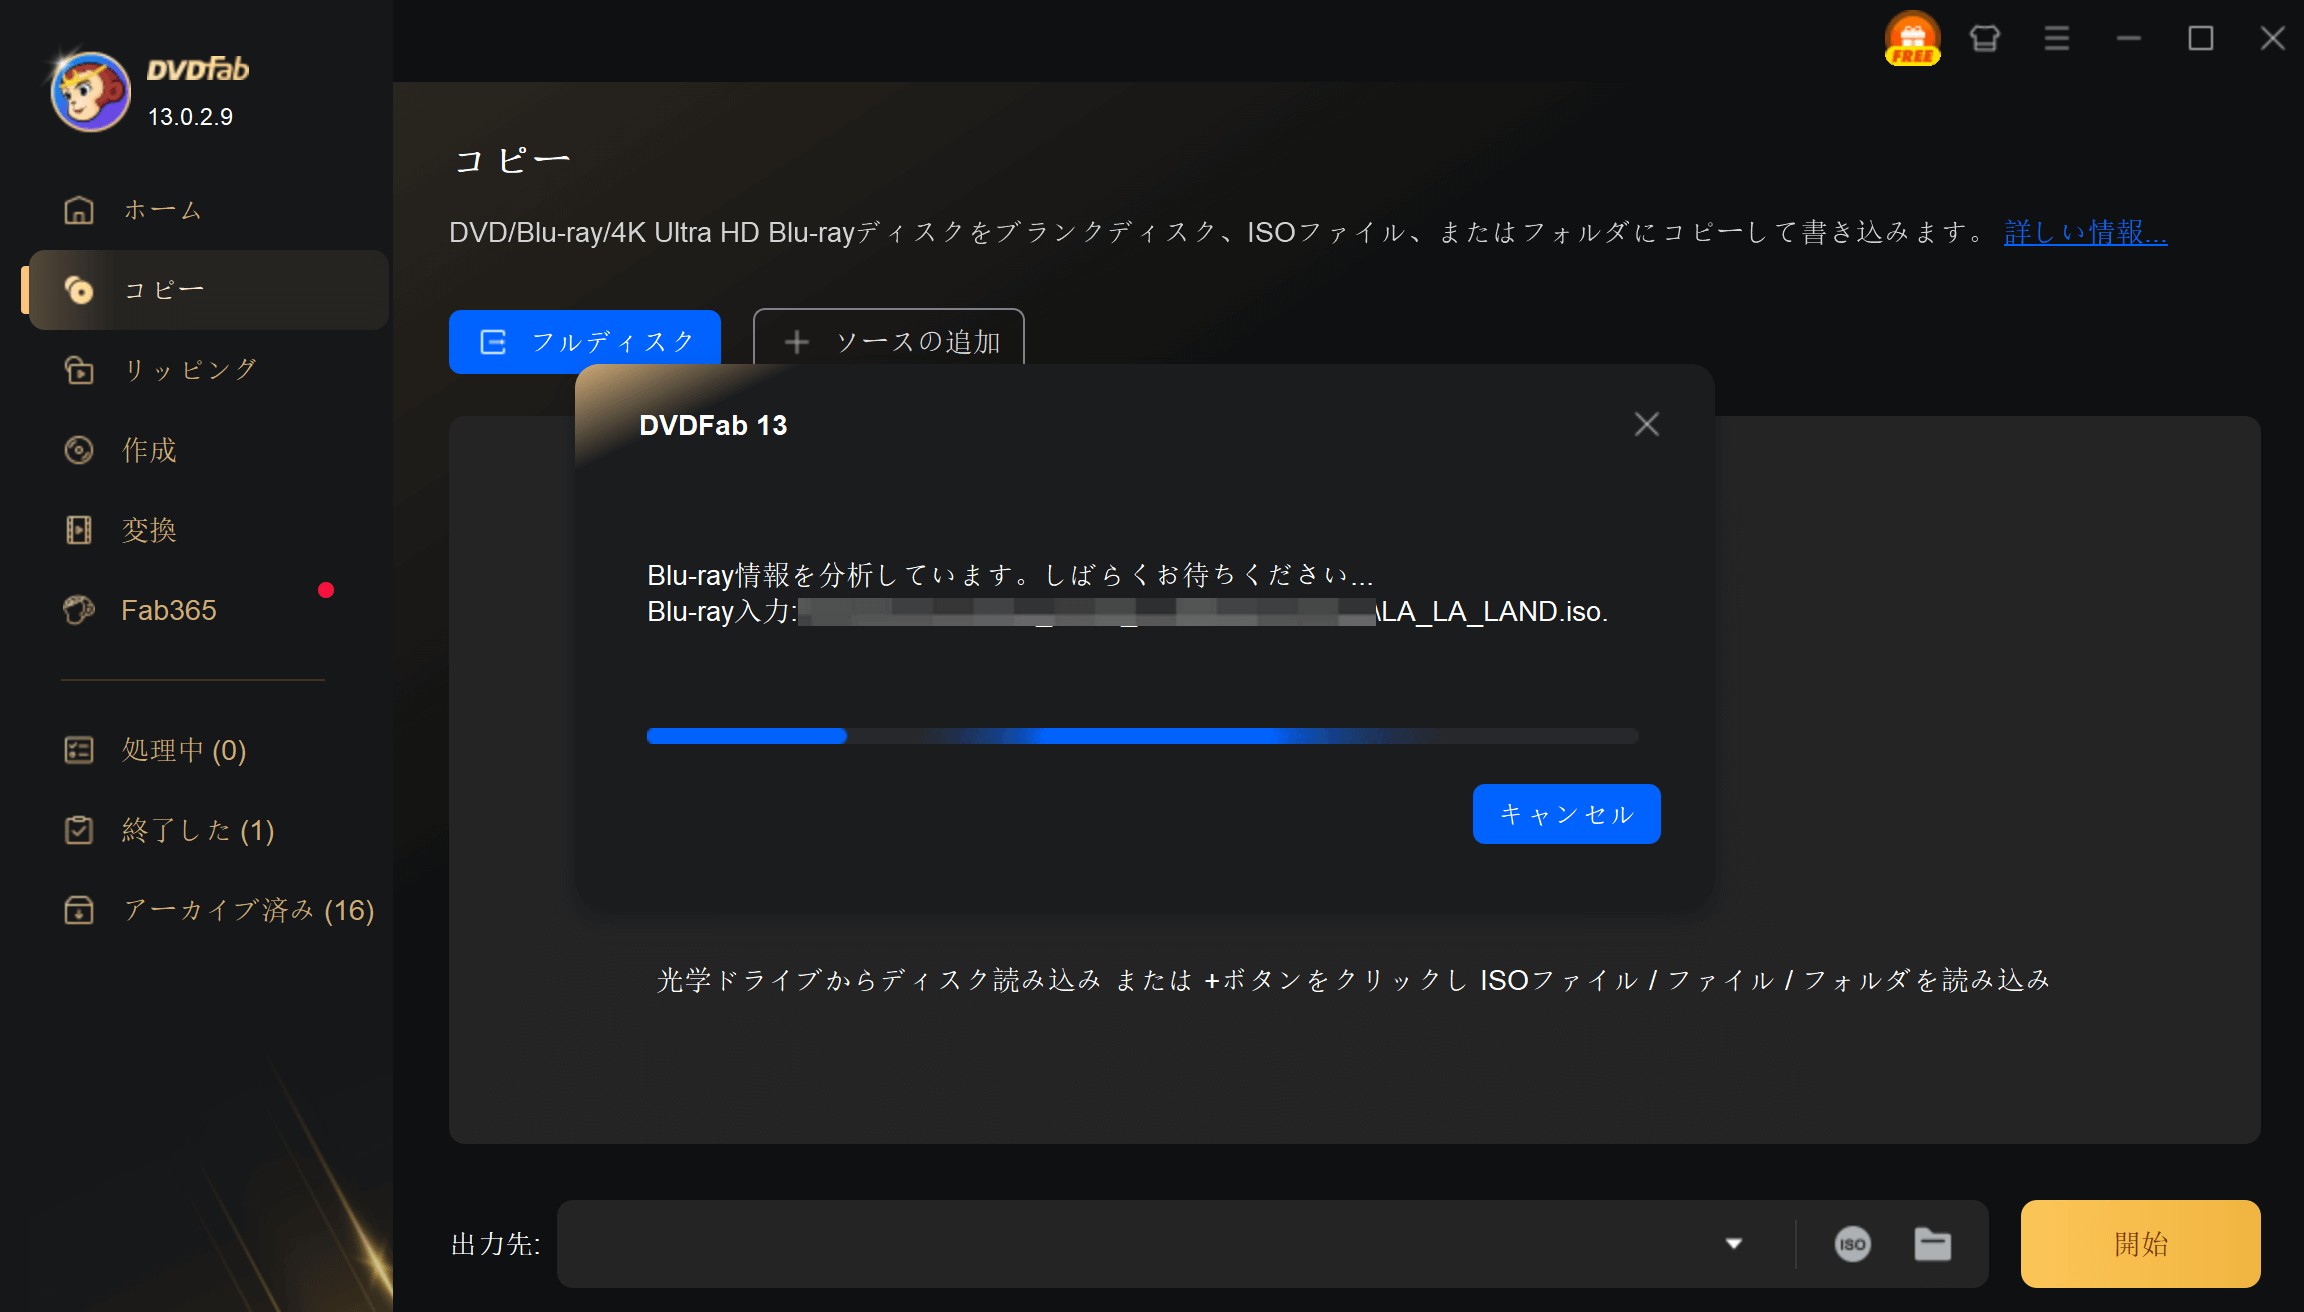The height and width of the screenshot is (1312, 2304).
Task: Click the converter film icon
Action: (79, 530)
